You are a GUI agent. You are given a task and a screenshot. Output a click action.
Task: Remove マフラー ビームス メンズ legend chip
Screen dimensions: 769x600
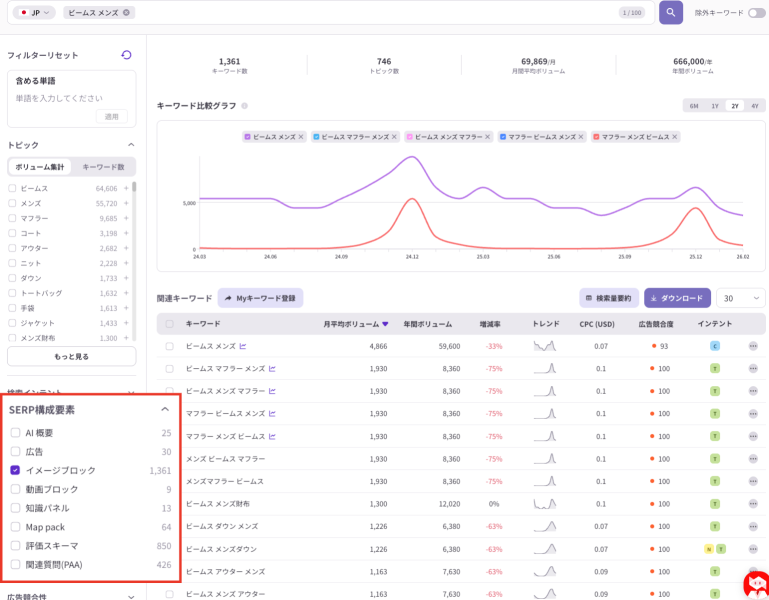581,137
